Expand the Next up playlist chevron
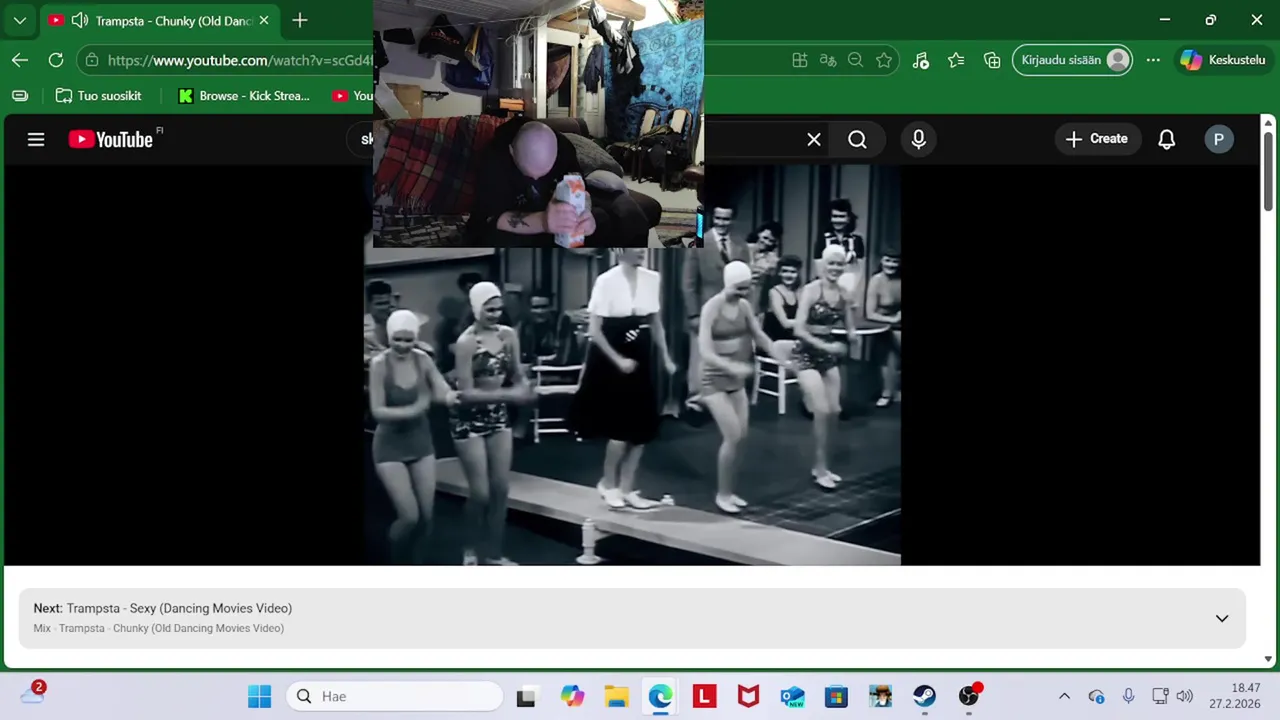 (1222, 618)
